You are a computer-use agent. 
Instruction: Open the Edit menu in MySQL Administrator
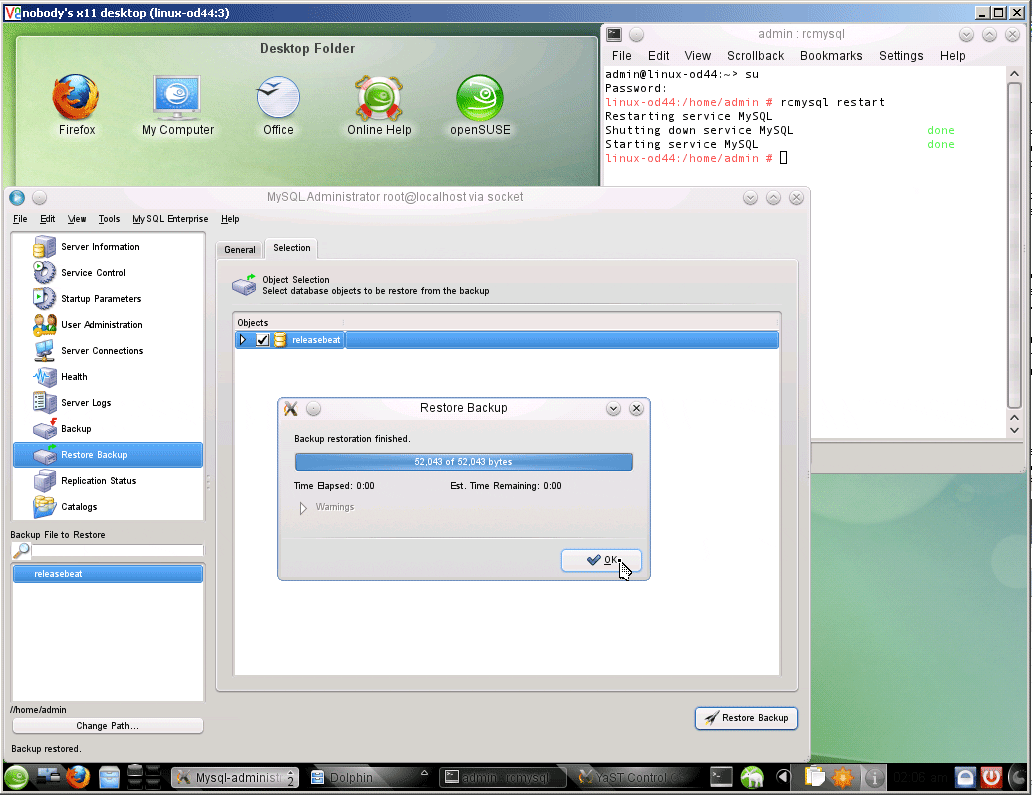coord(47,219)
